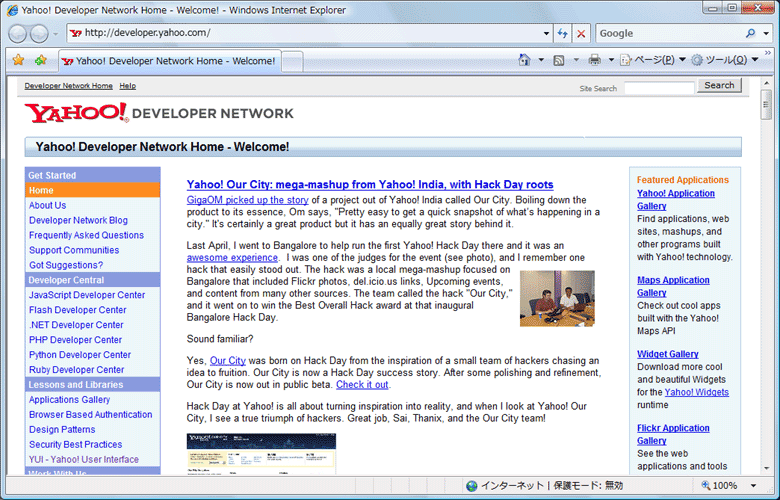Click the browser Back arrow button

click(18, 34)
